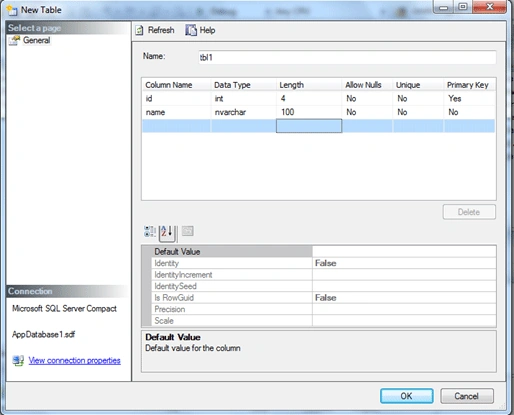Select the IdentityIncrement property
514x415 pixels.
[x=232, y=275]
